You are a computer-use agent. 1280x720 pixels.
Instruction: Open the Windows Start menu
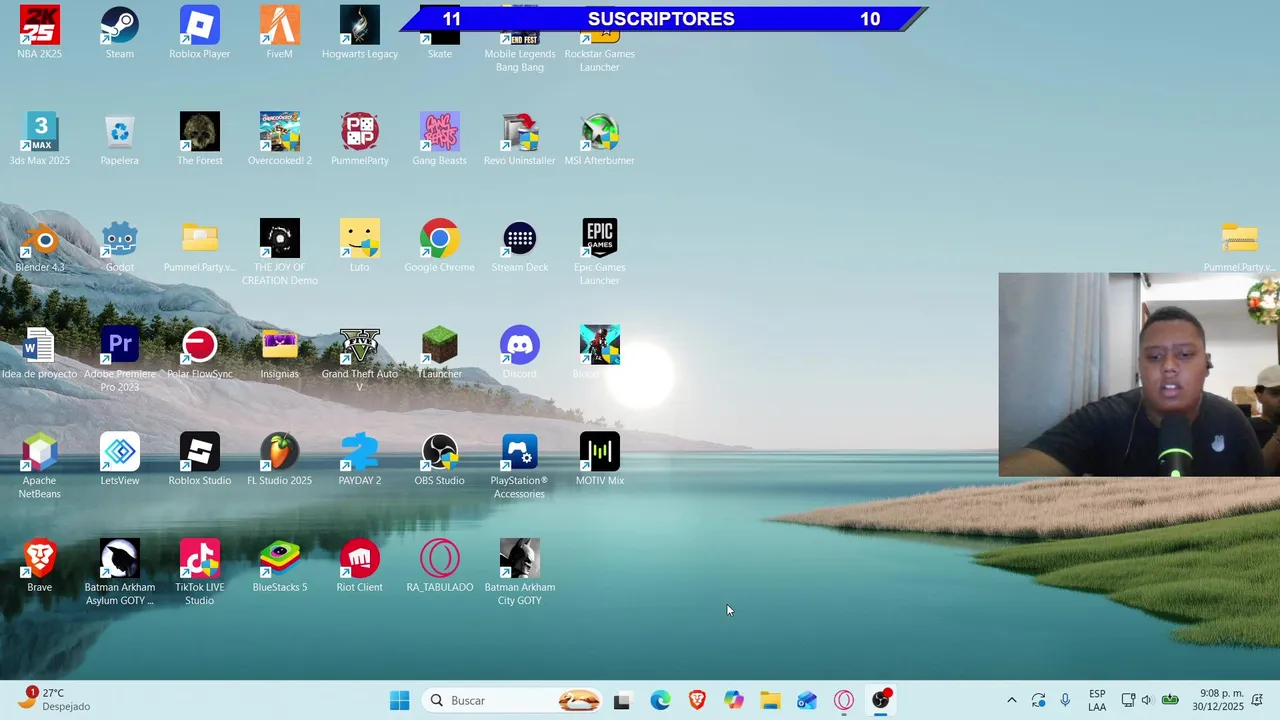pos(399,700)
